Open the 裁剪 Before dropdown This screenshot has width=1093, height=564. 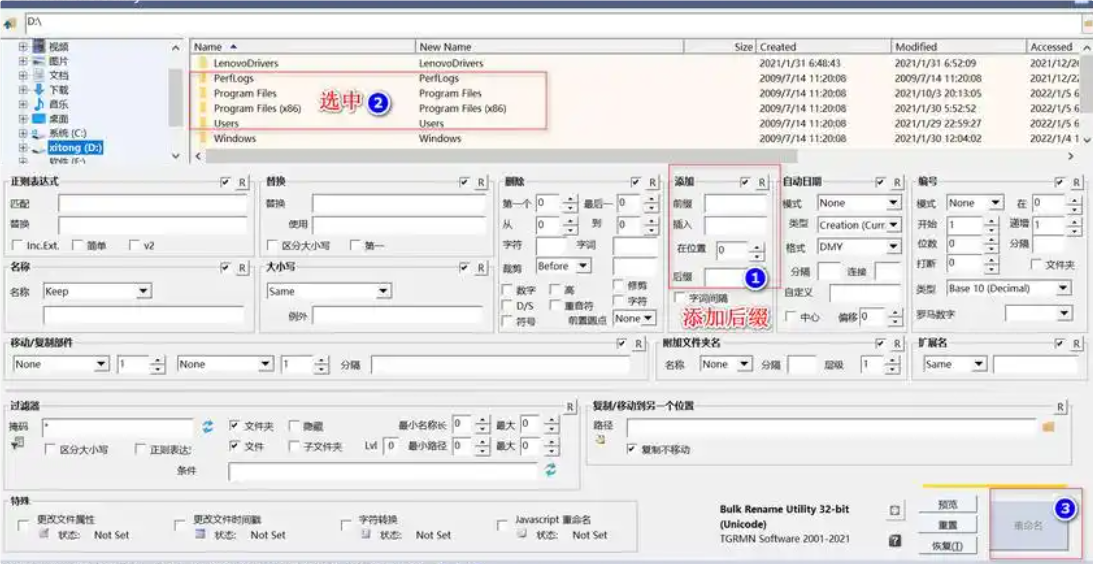tap(584, 266)
